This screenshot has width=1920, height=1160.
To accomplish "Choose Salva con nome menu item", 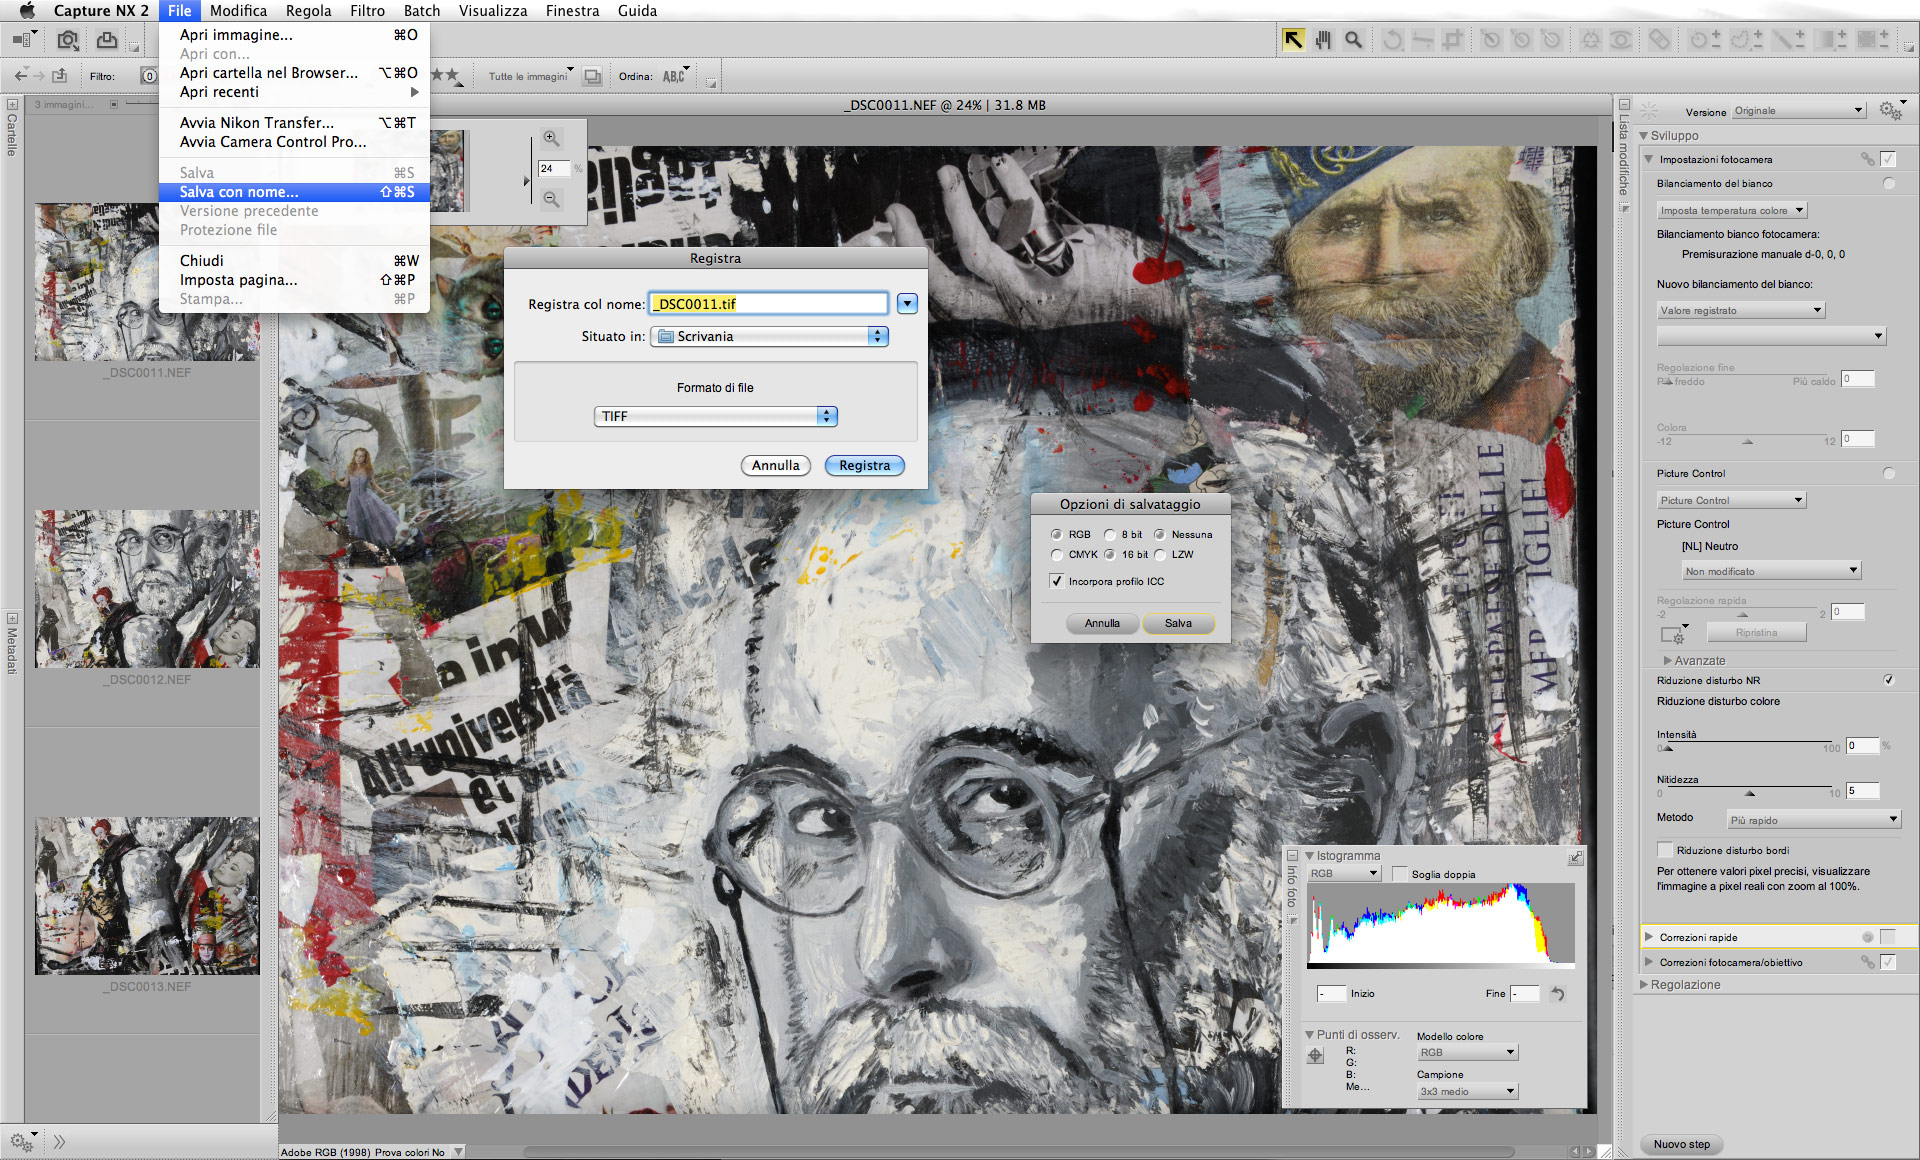I will click(x=294, y=192).
